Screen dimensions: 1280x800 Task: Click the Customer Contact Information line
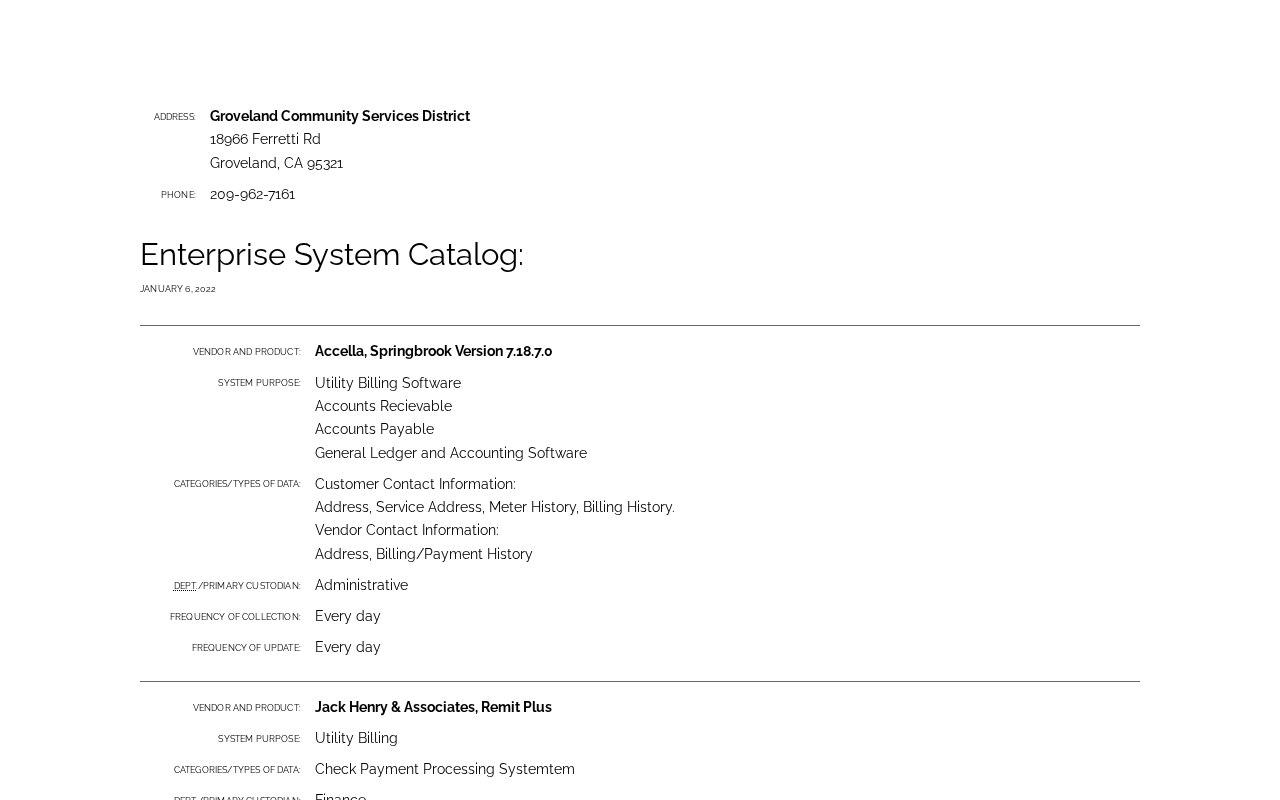click(415, 484)
